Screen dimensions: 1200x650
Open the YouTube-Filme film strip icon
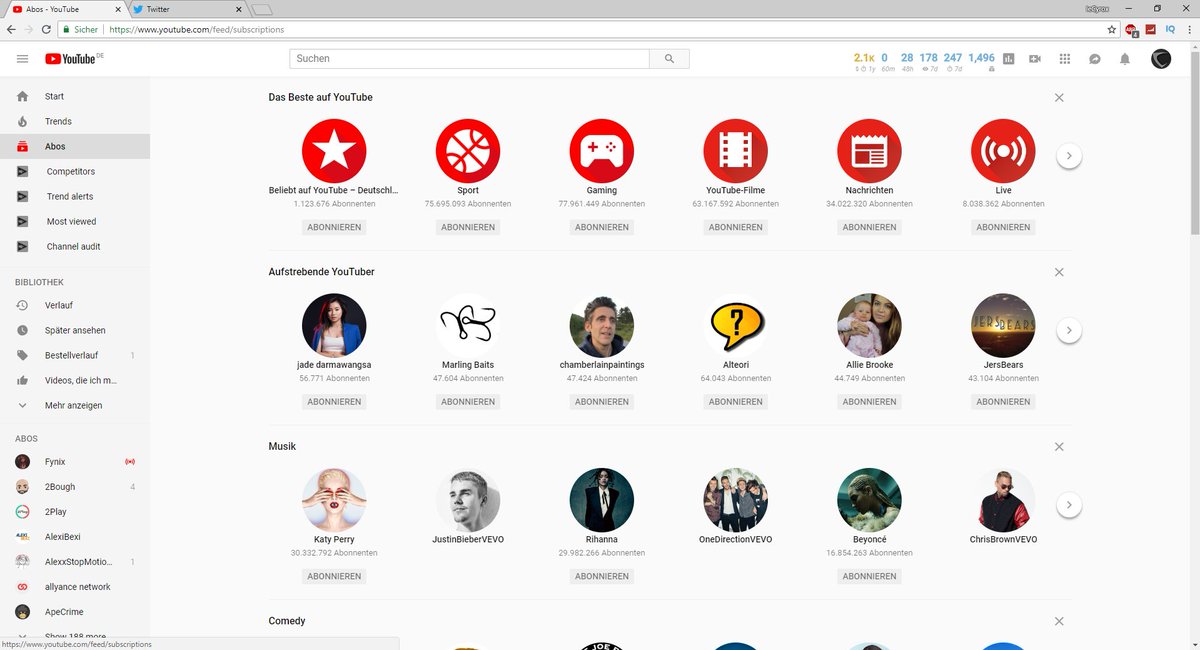(x=735, y=151)
